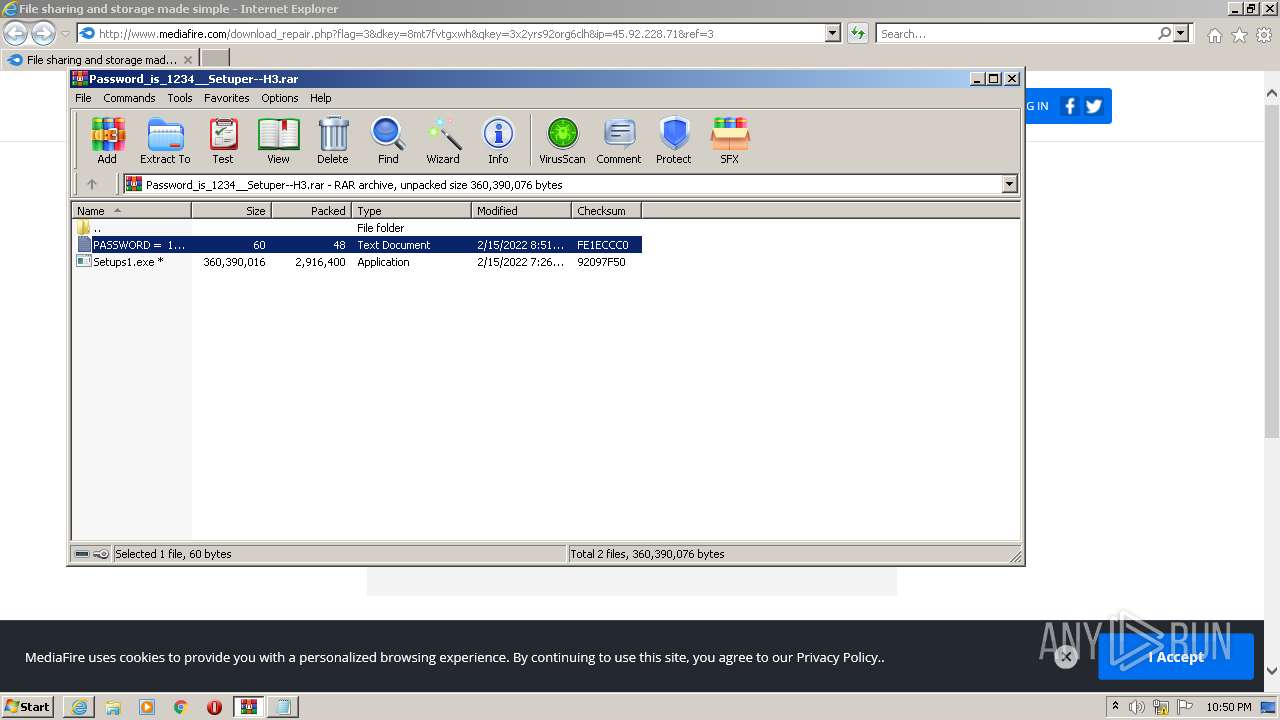
Task: Click the Internet Explorer forward arrow
Action: 43,33
